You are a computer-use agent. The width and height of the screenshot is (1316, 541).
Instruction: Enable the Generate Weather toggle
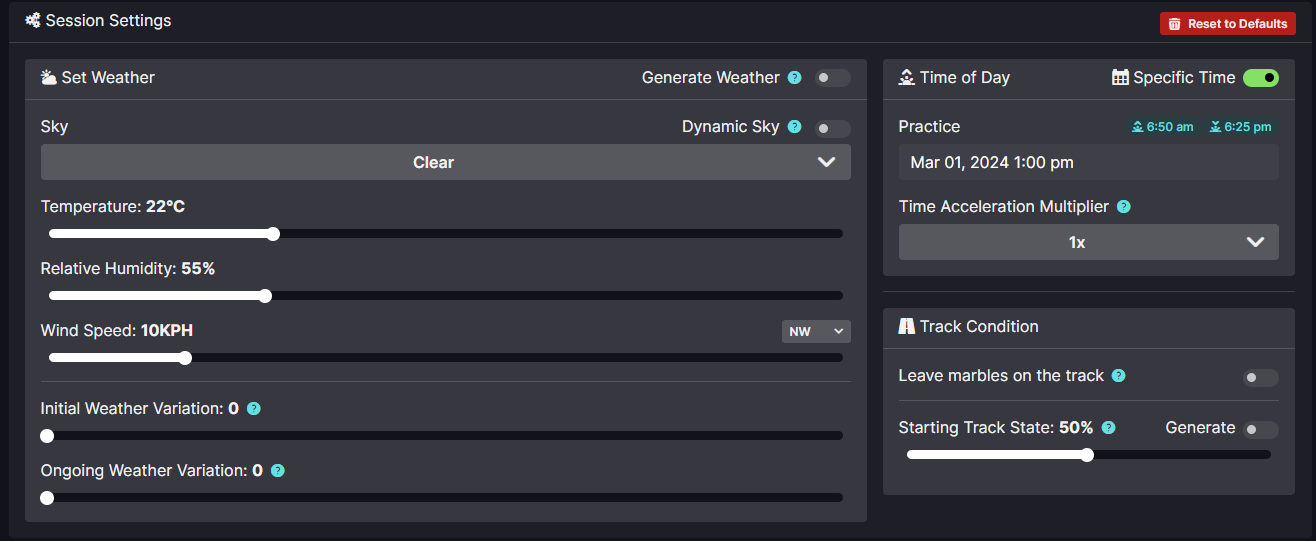tap(832, 78)
